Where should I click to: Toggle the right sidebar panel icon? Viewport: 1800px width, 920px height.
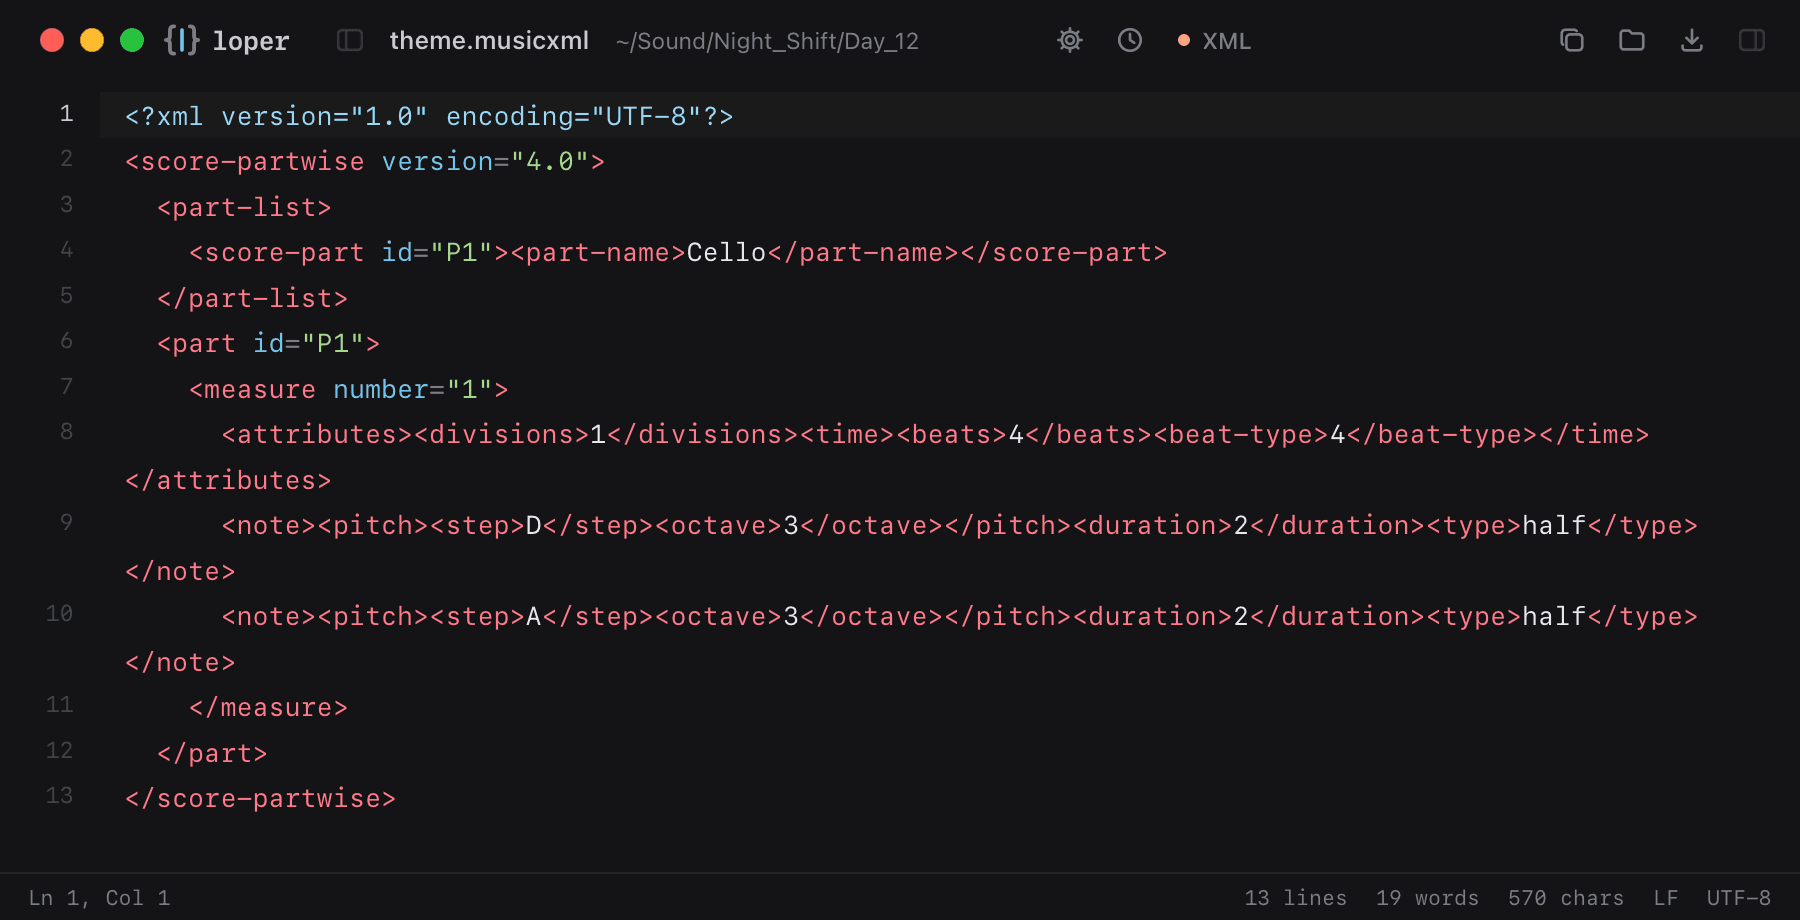pos(1752,40)
